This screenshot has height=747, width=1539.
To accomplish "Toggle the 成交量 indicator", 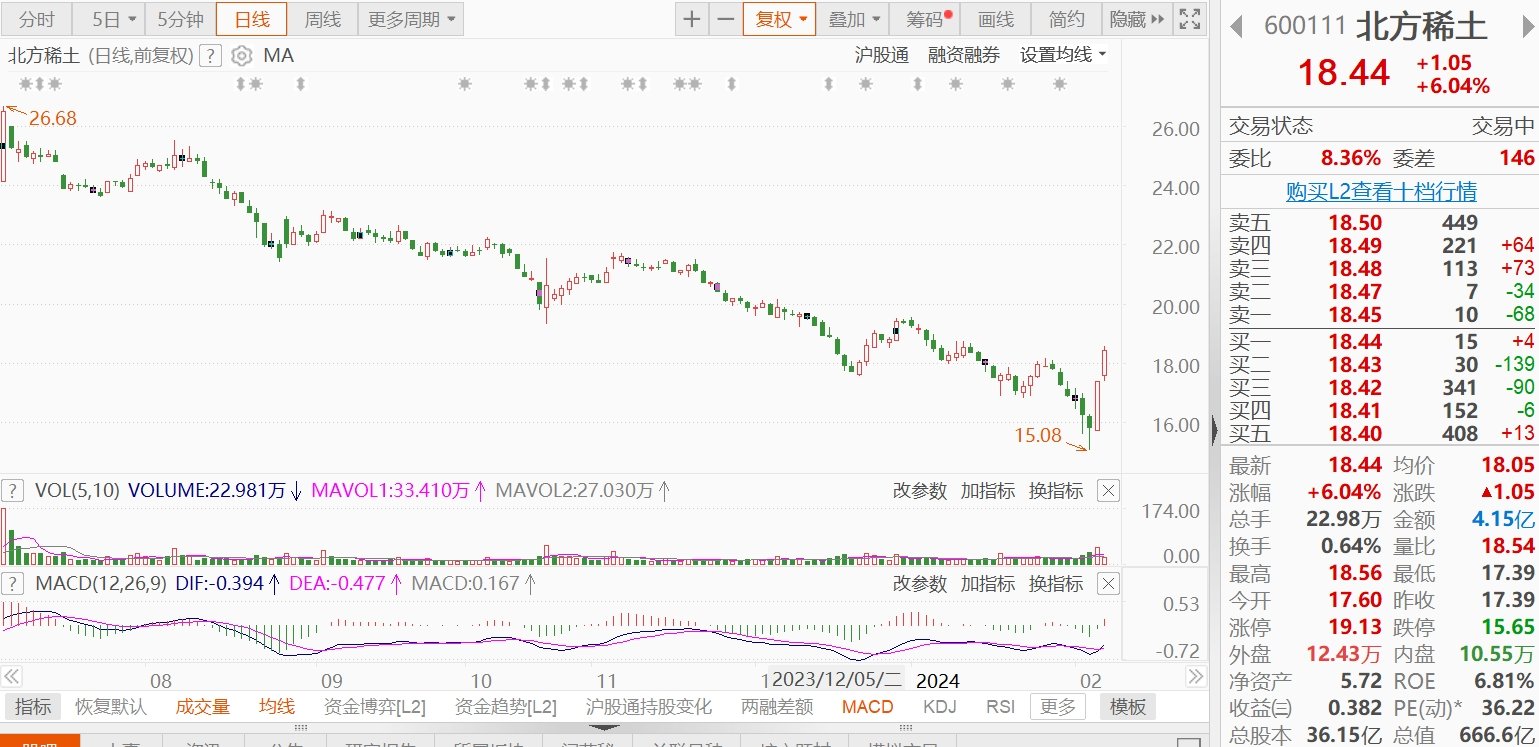I will tap(203, 707).
